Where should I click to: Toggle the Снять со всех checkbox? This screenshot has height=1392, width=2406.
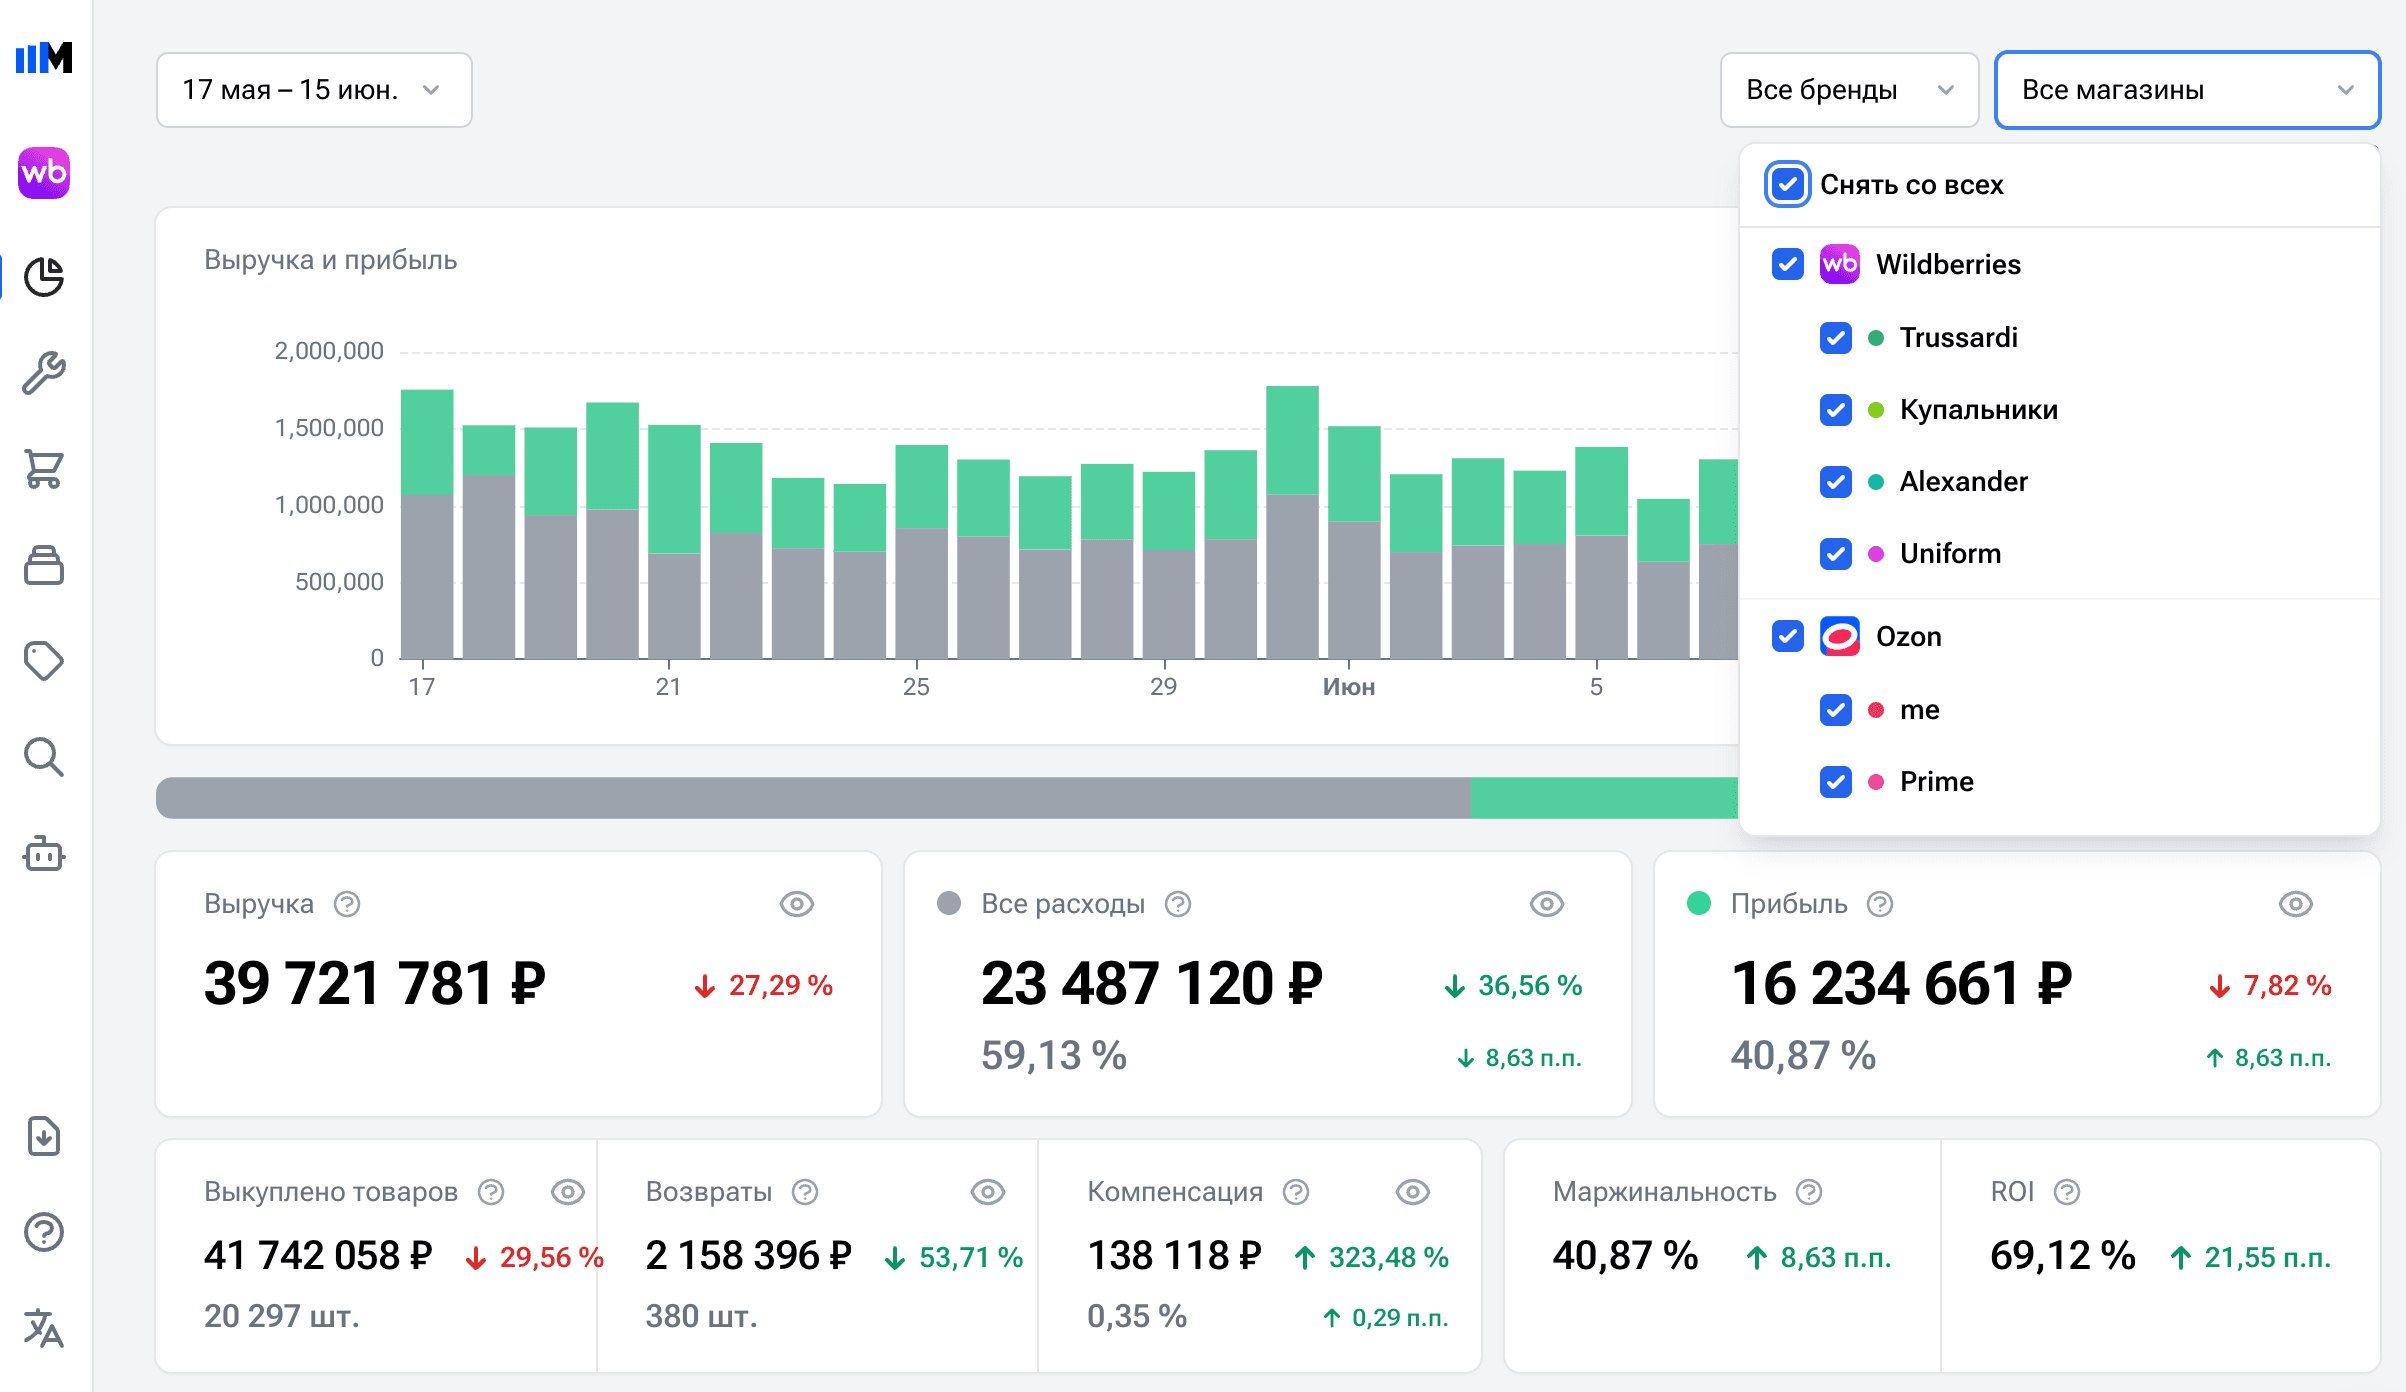click(x=1787, y=184)
